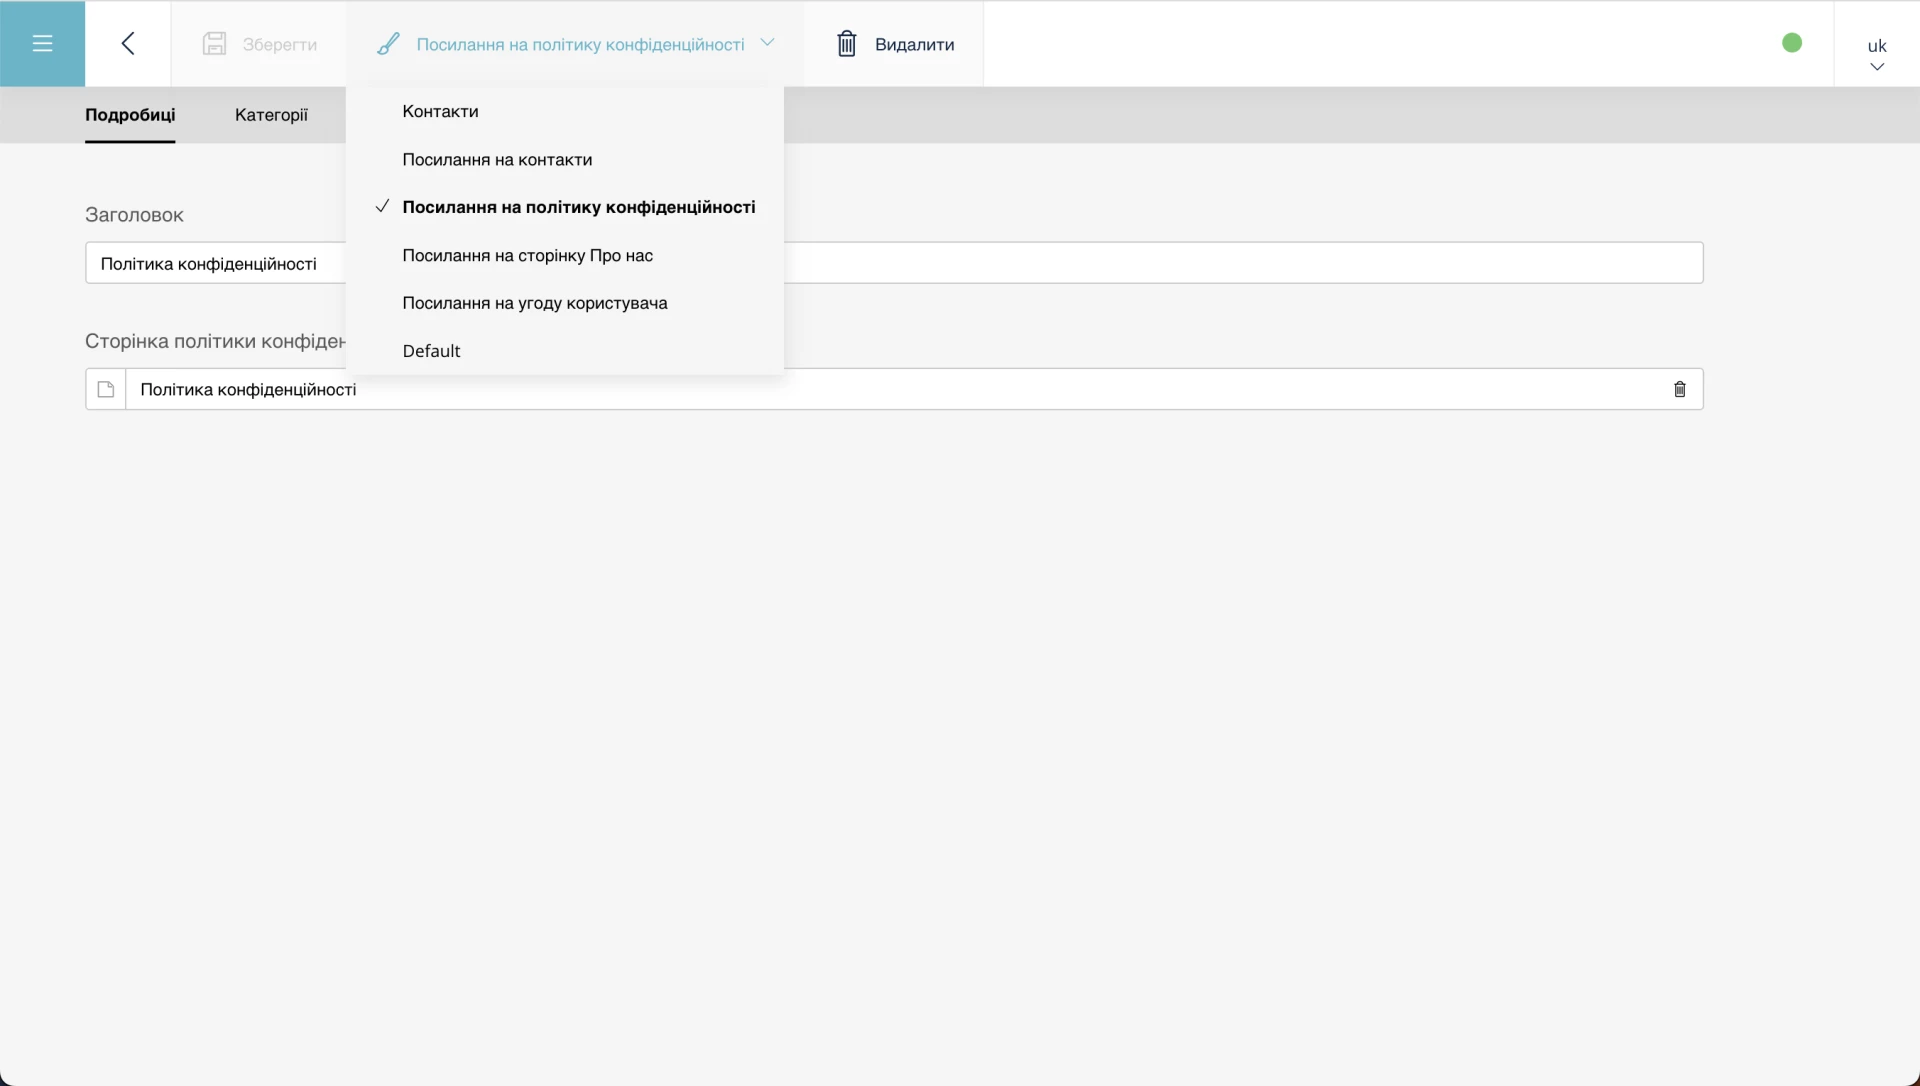
Task: Choose Посилання на контакти template
Action: click(497, 159)
